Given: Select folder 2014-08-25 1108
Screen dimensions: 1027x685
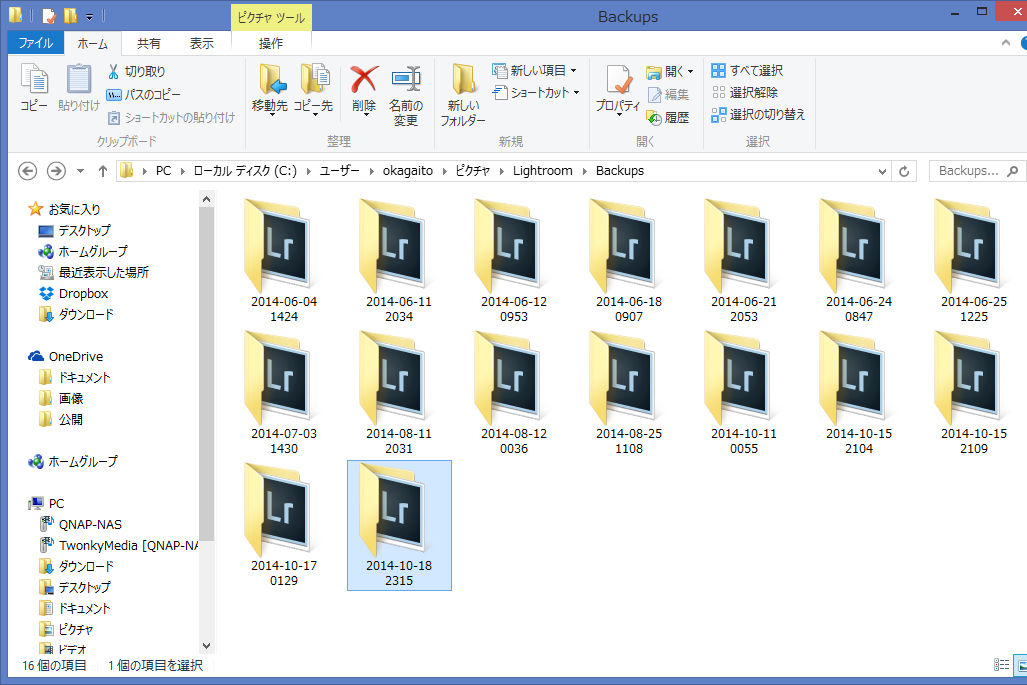Looking at the screenshot, I should click(629, 393).
